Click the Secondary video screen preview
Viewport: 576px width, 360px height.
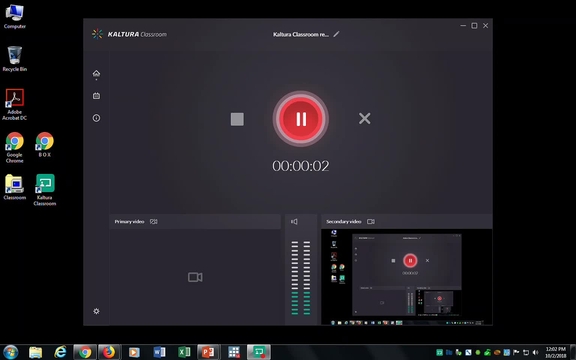point(407,277)
